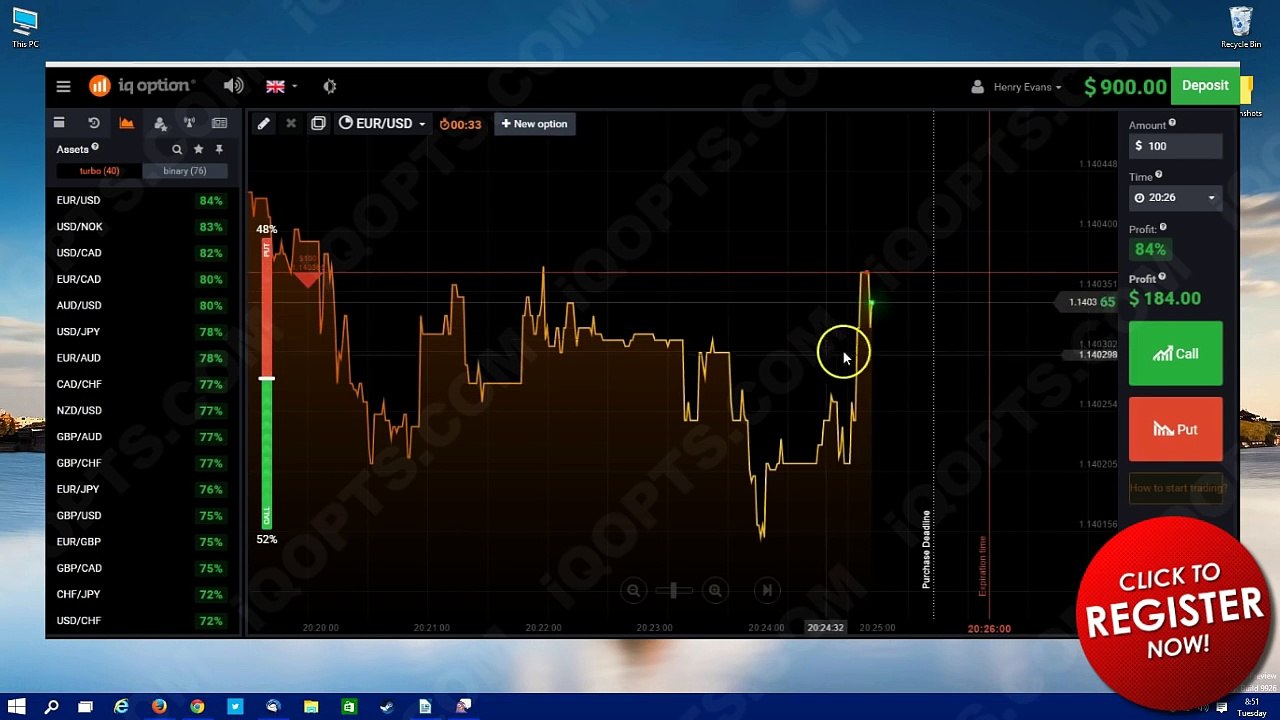The image size is (1280, 720).
Task: Click the New option button
Action: 535,124
